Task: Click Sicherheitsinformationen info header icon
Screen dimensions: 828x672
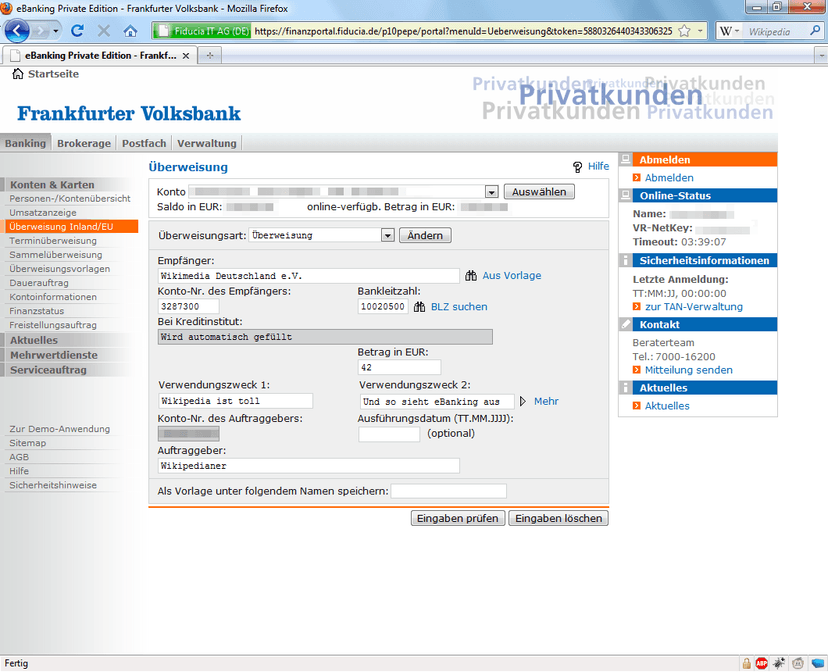Action: coord(626,260)
